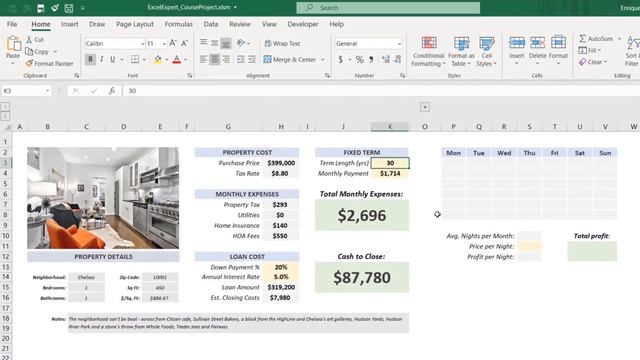The image size is (640, 360).
Task: Click the Accounting dollar format icon
Action: coord(340,60)
